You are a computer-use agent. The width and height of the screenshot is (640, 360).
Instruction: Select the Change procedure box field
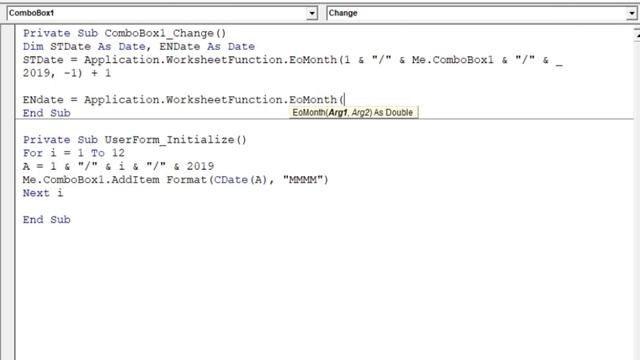click(x=482, y=13)
